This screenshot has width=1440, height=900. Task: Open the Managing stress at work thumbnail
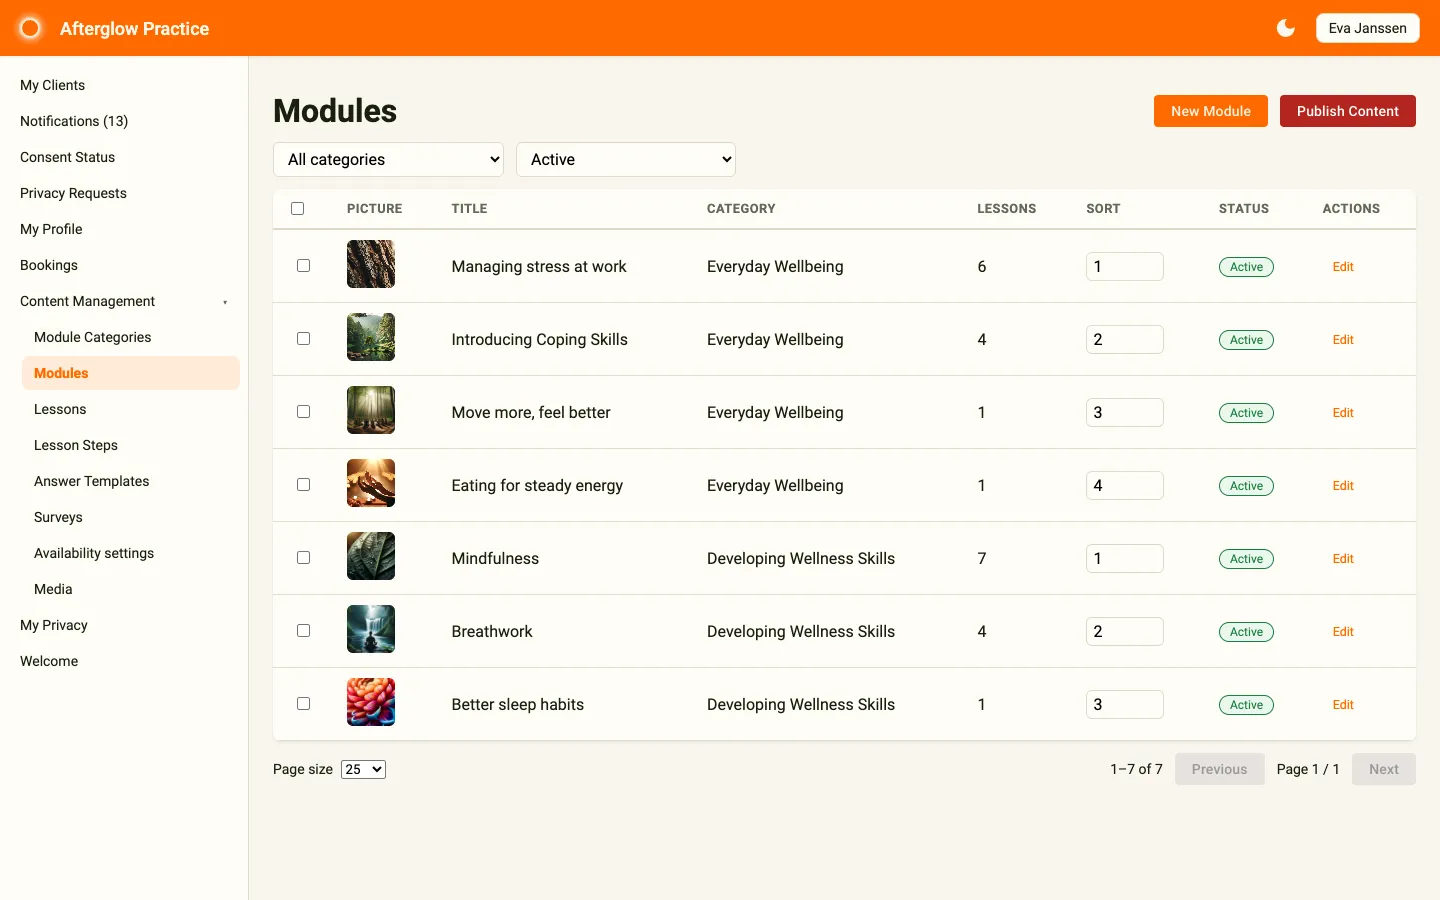click(371, 264)
